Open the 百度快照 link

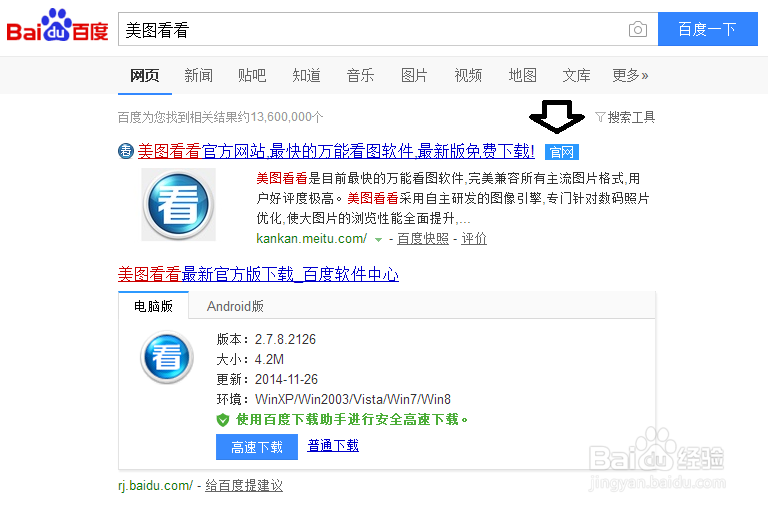tap(423, 239)
